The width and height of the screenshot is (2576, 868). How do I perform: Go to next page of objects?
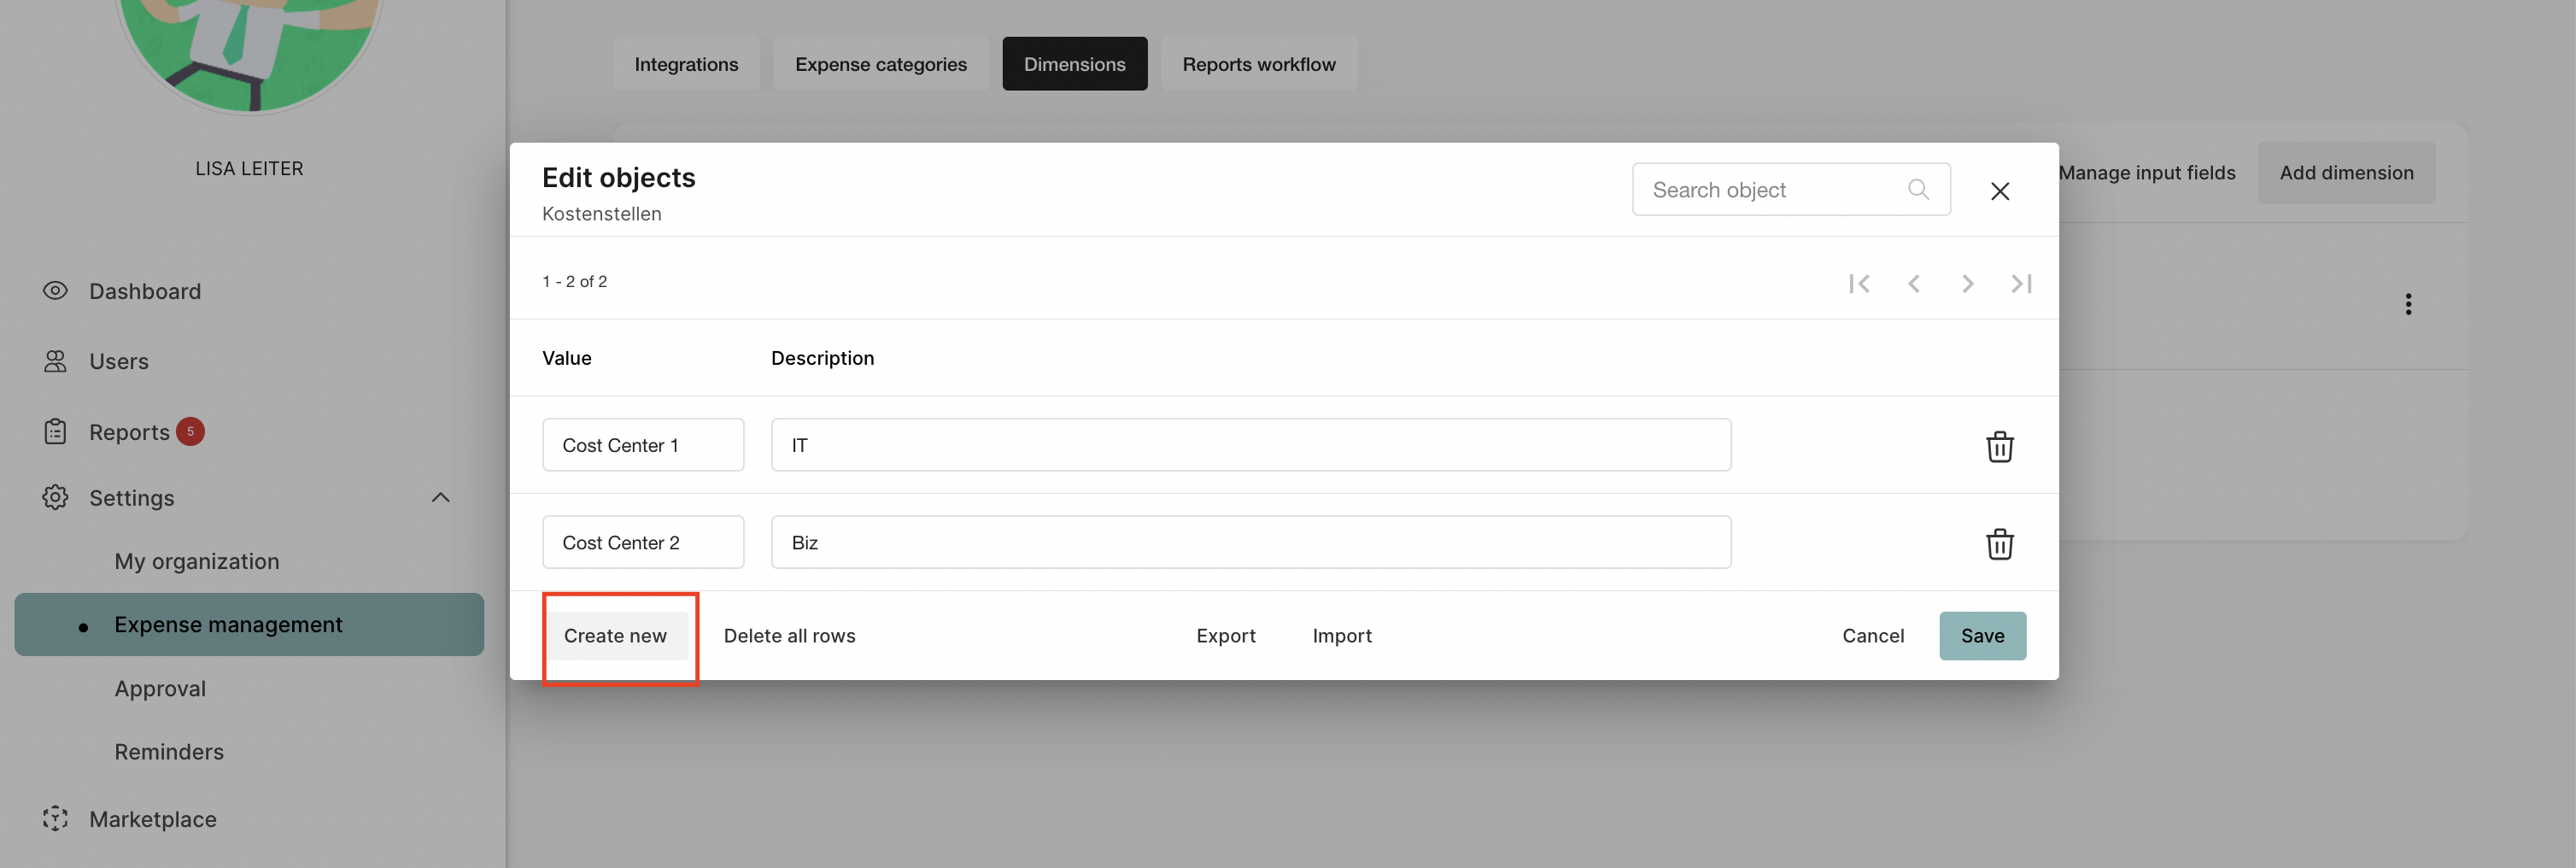(1966, 284)
